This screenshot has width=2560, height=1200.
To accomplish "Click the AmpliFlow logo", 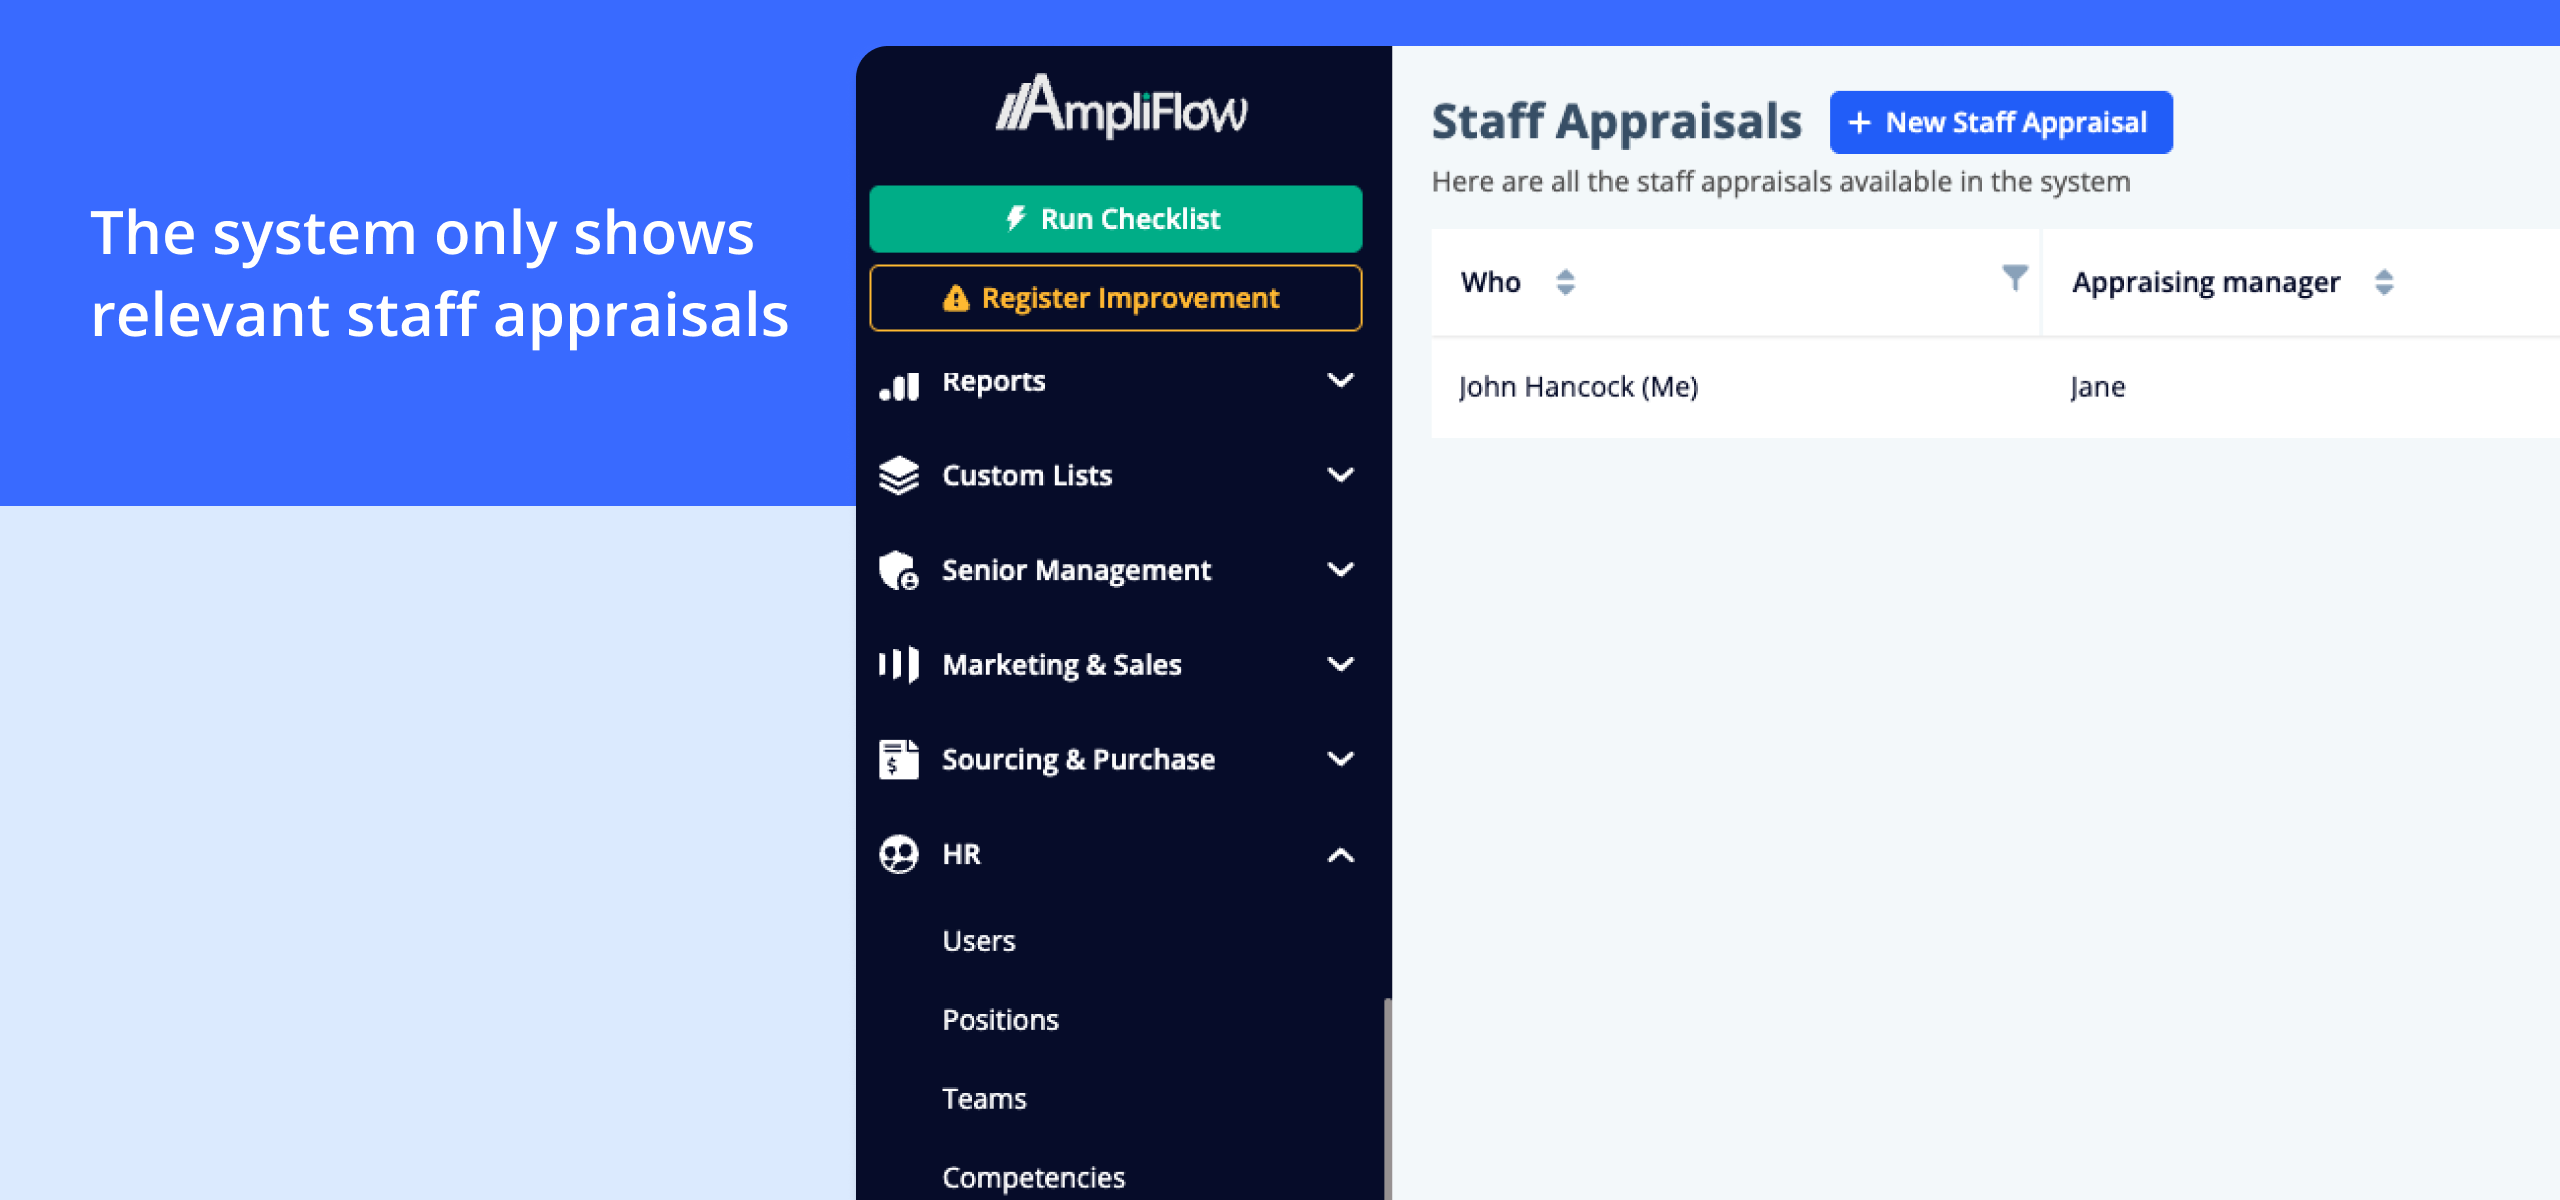I will point(1121,107).
